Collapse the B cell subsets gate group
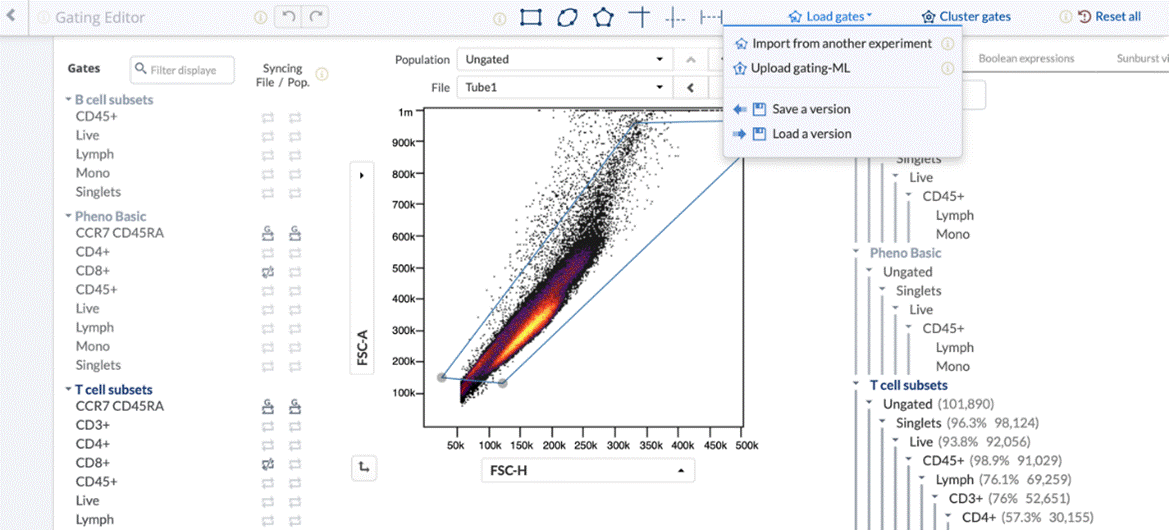This screenshot has height=530, width=1169. click(67, 100)
